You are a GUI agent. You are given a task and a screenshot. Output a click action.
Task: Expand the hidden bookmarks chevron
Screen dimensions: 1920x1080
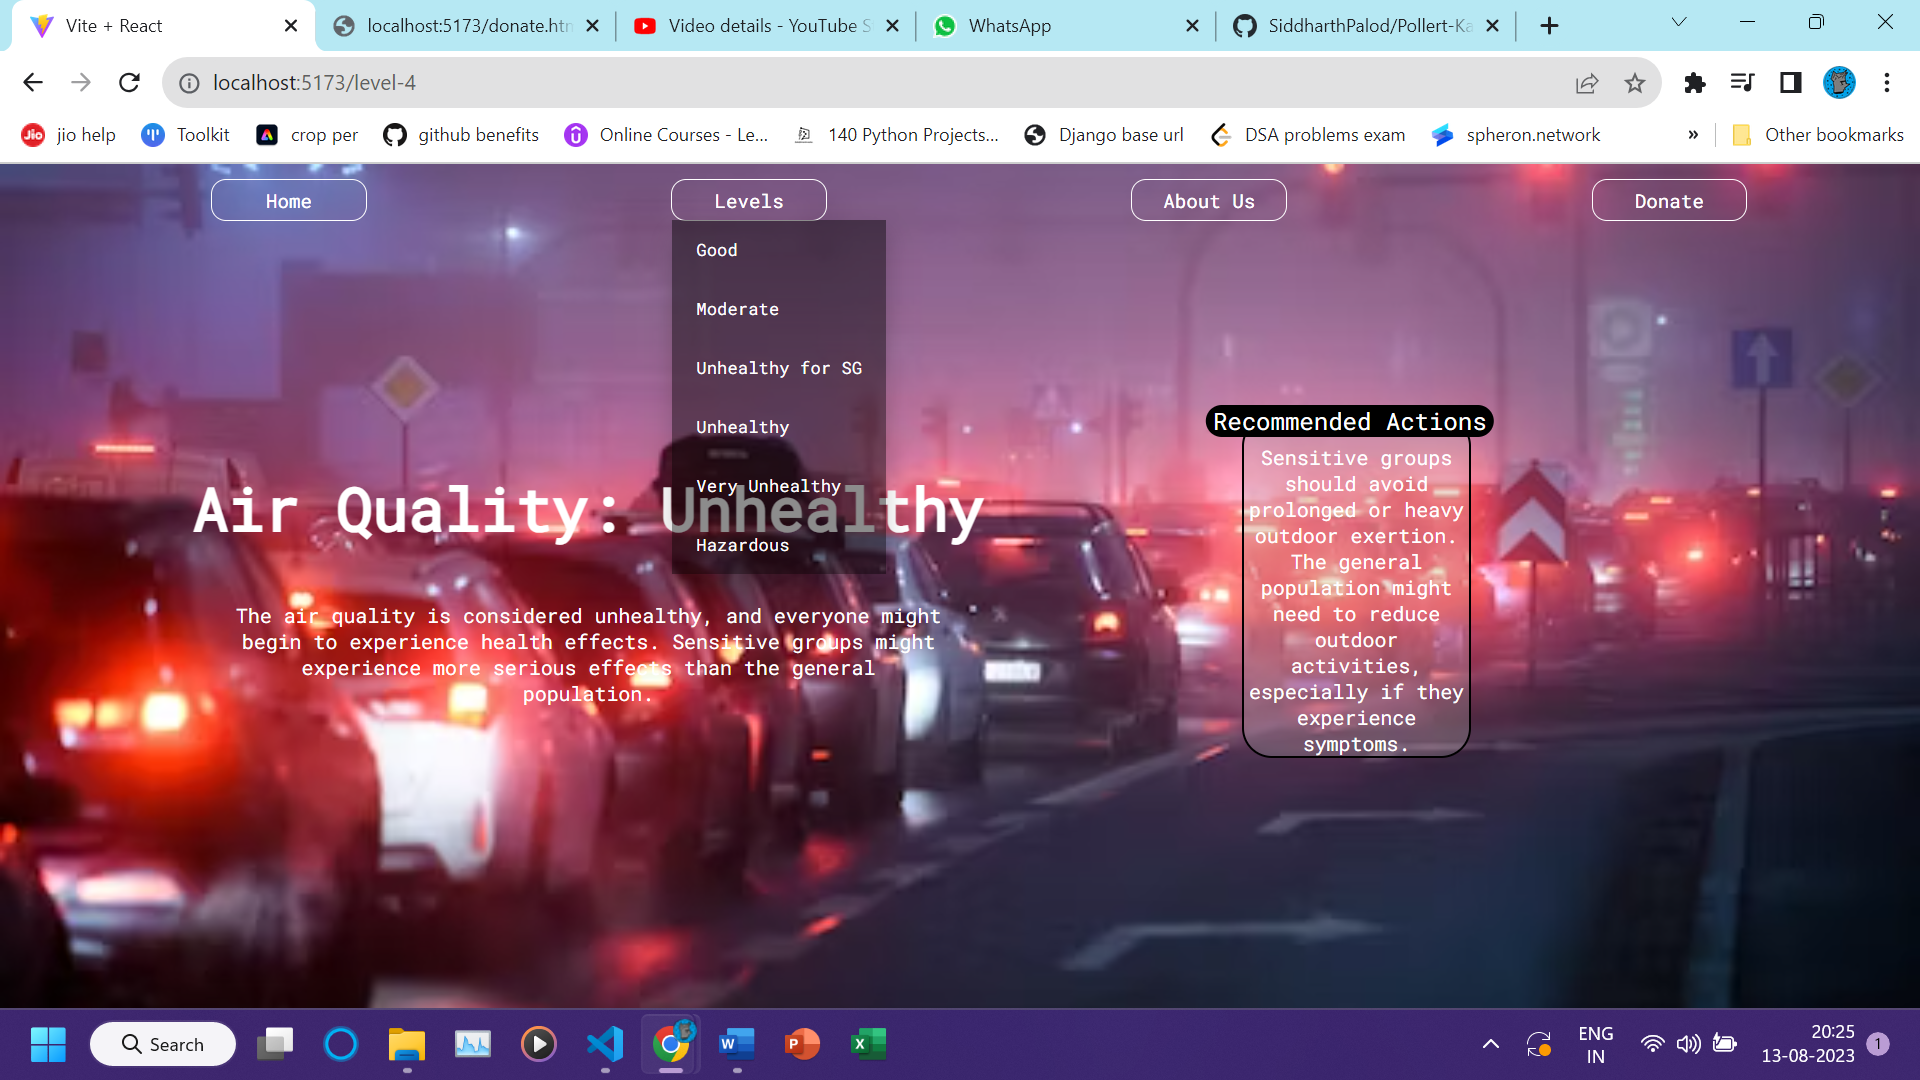tap(1693, 135)
